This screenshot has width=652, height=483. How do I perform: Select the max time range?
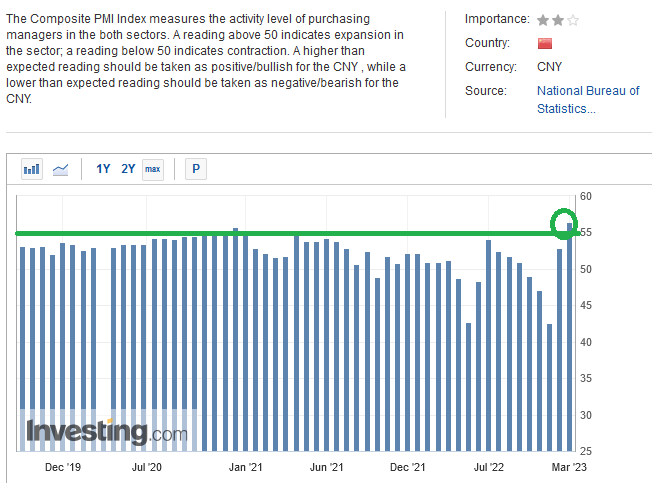(153, 169)
